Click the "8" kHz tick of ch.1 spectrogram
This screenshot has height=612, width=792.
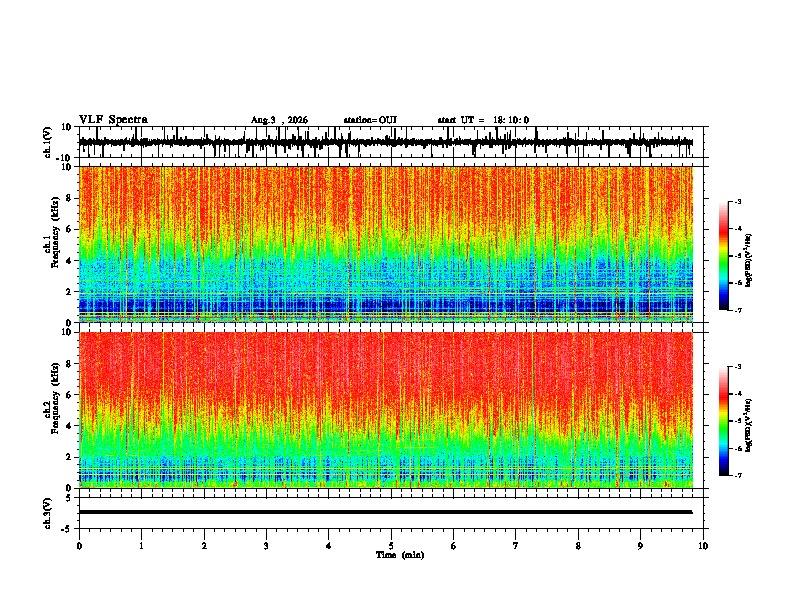(x=69, y=198)
